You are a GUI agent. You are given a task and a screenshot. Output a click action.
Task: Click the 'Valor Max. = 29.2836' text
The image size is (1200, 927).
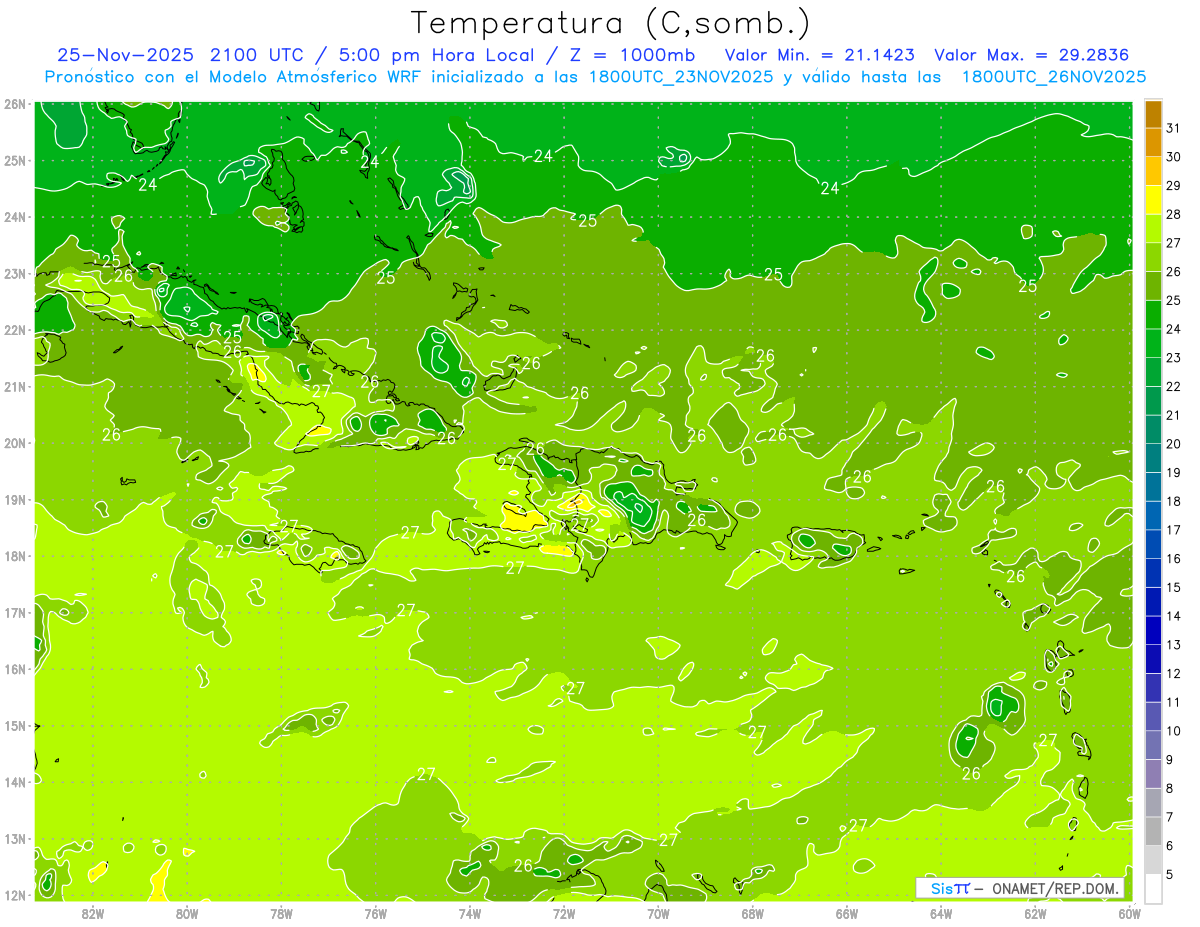coord(1030,55)
